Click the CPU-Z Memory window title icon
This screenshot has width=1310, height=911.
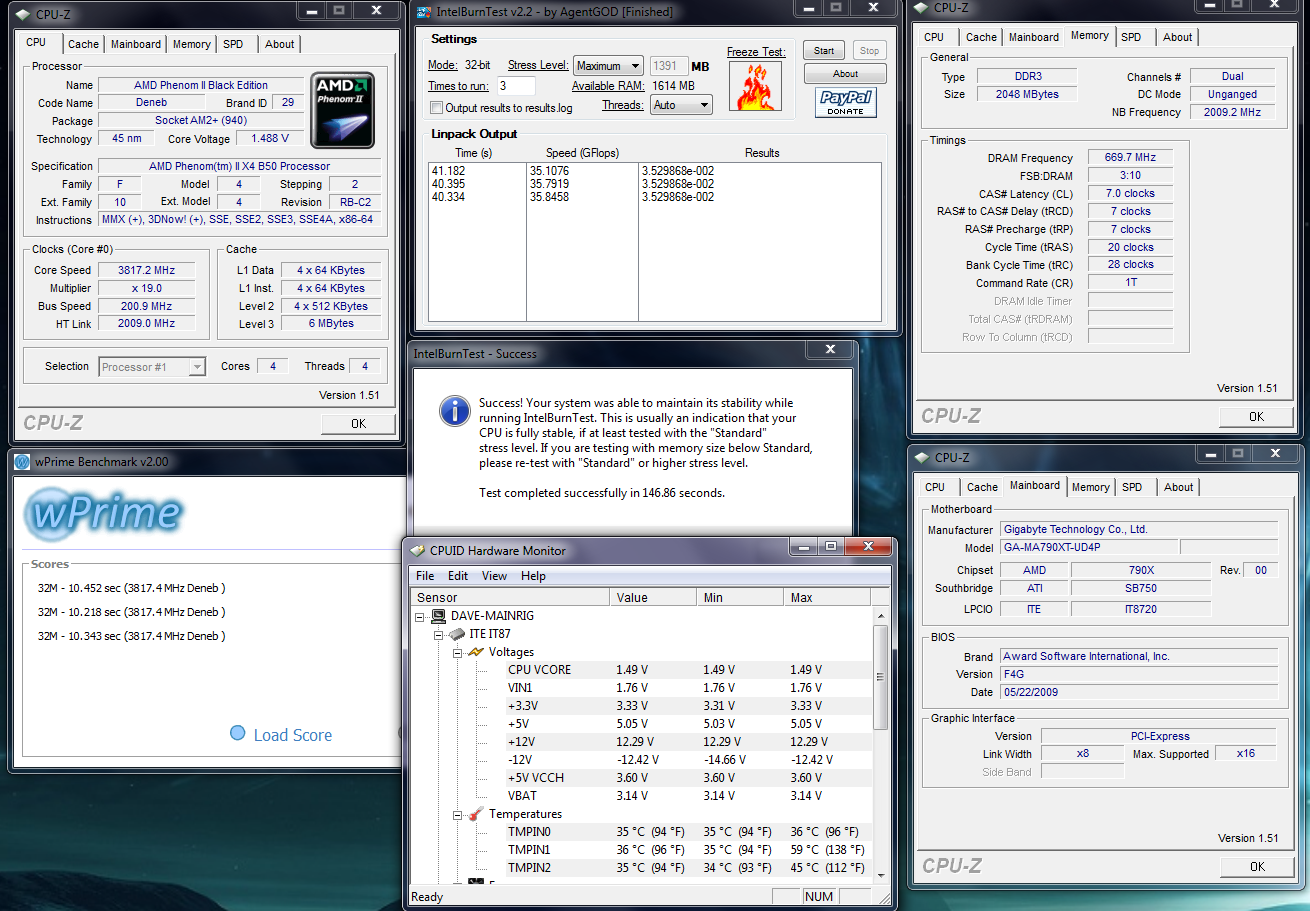click(x=921, y=8)
